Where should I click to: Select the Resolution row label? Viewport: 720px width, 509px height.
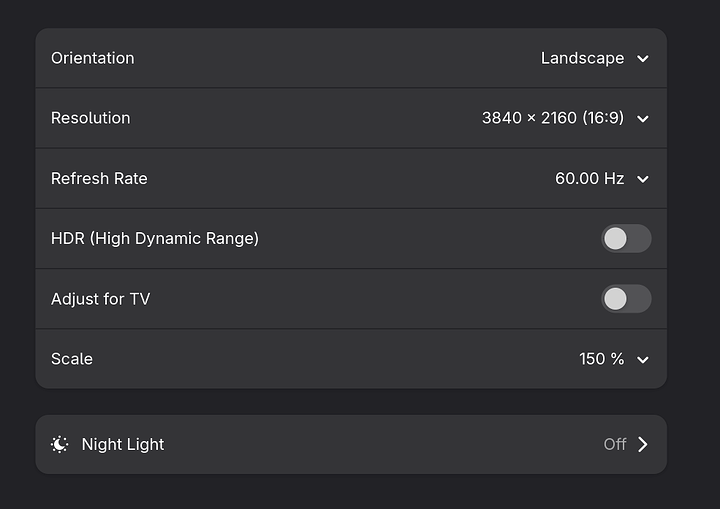(x=90, y=118)
